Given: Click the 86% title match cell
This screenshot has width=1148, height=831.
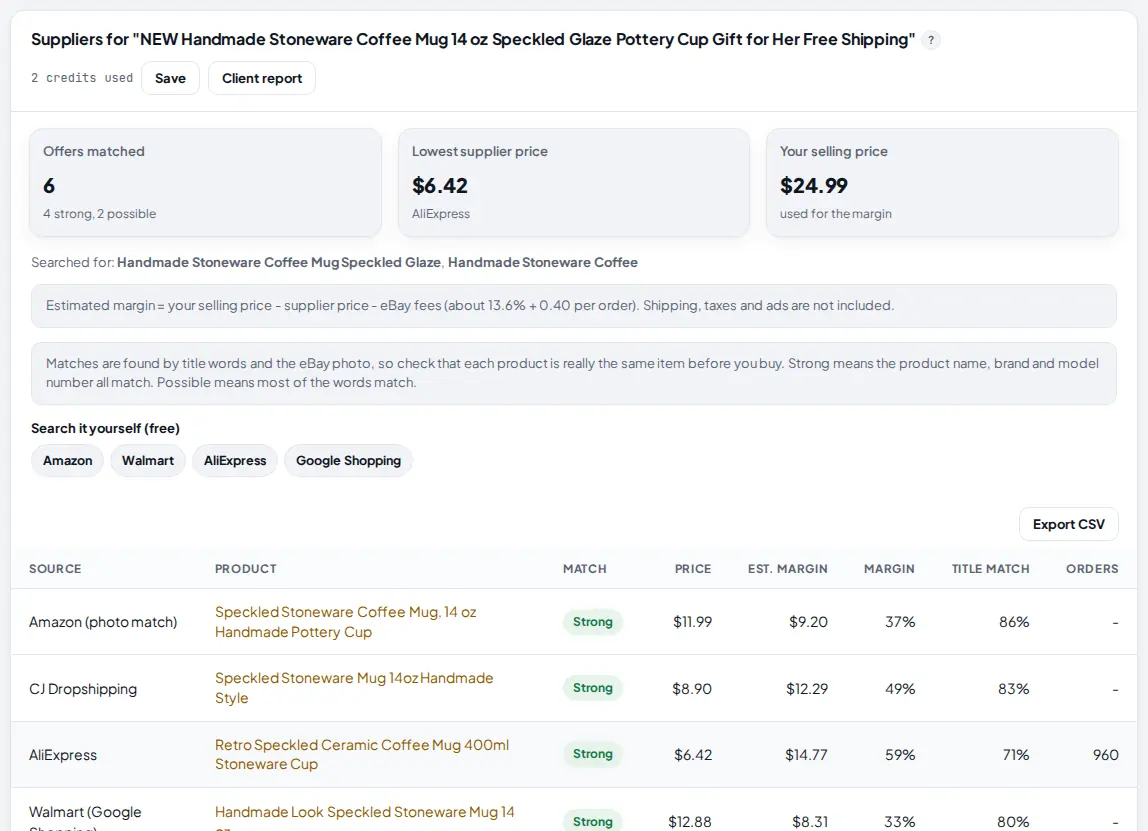Looking at the screenshot, I should [x=1014, y=622].
